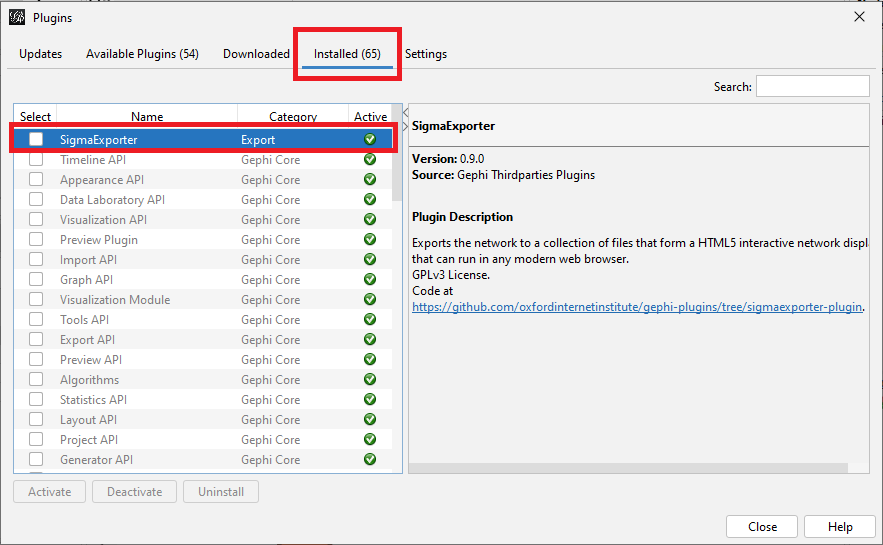
Task: Click the description pane horizontal scrollbar
Action: click(x=628, y=468)
